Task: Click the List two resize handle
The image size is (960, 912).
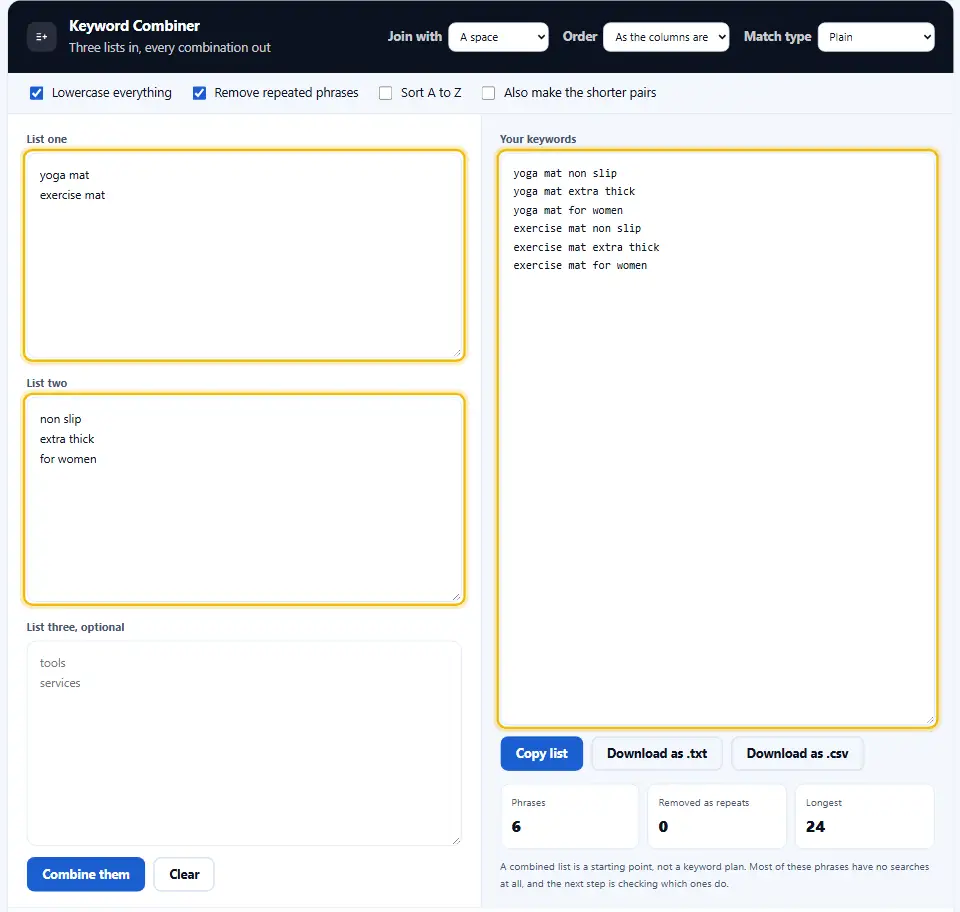Action: [x=457, y=597]
